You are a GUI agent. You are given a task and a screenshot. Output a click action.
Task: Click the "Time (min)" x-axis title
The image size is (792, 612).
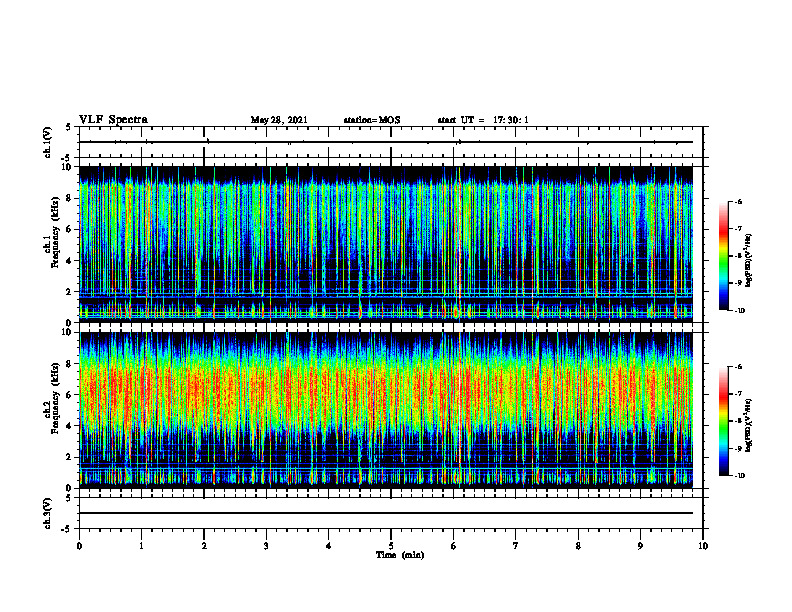coord(400,555)
